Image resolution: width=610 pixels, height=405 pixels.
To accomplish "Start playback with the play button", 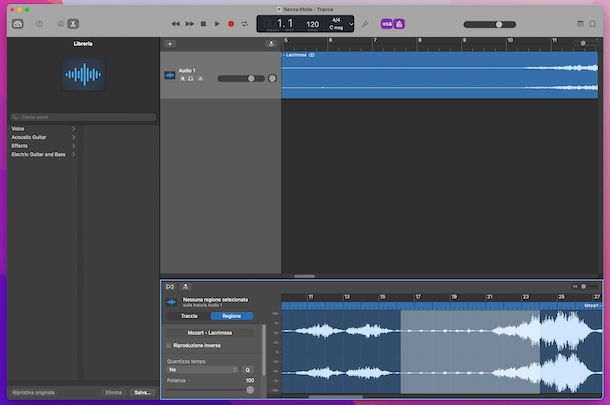I will pos(217,24).
